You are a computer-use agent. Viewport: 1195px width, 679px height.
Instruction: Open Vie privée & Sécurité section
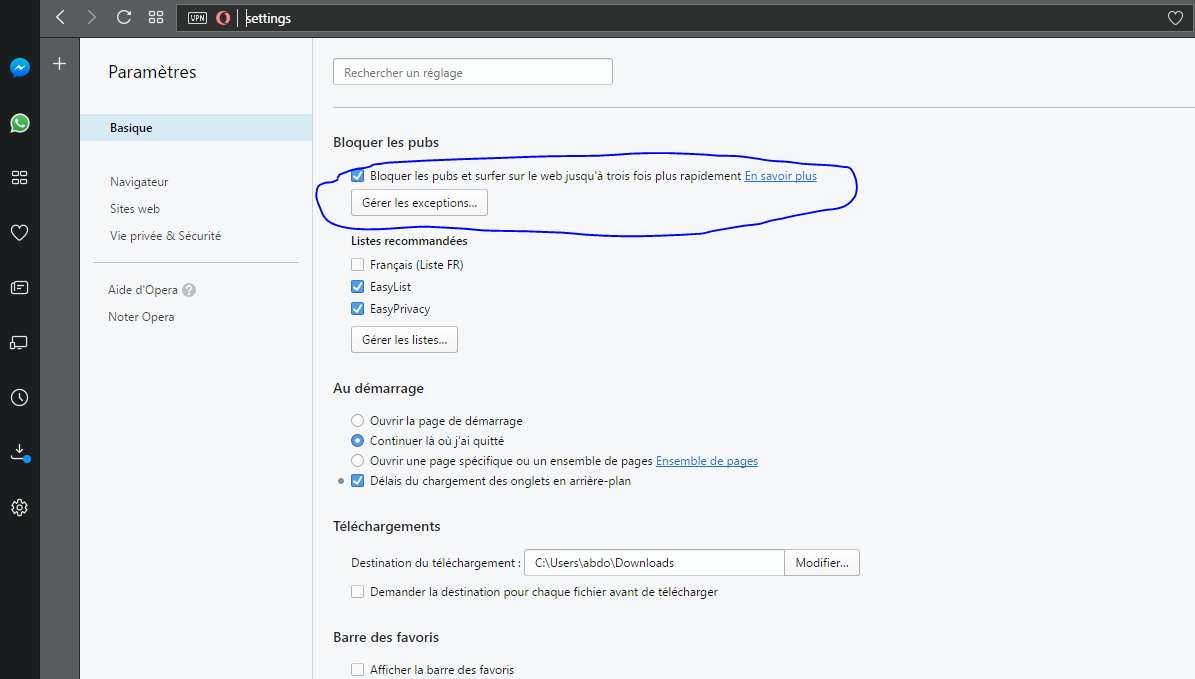(165, 236)
